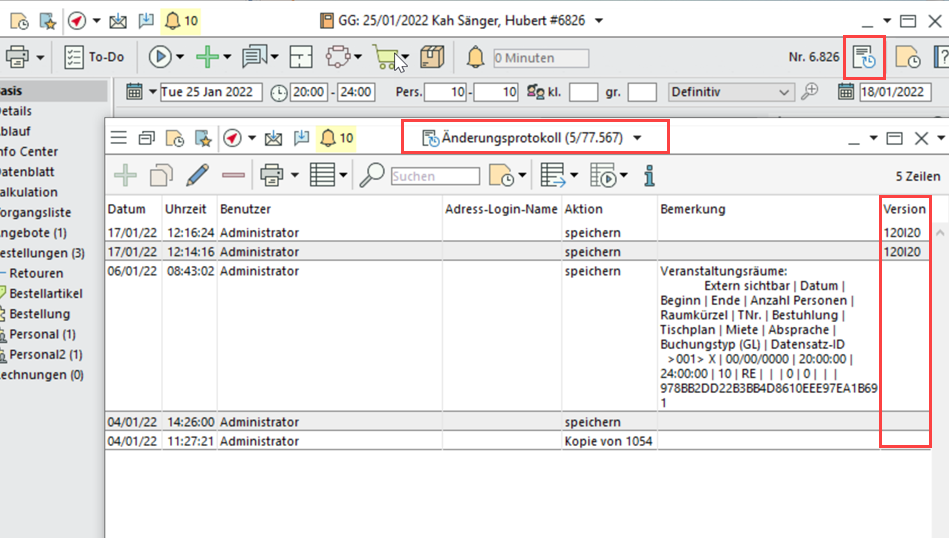Click the To-Do checklist button
Viewport: 950px width, 538px height.
[x=94, y=57]
